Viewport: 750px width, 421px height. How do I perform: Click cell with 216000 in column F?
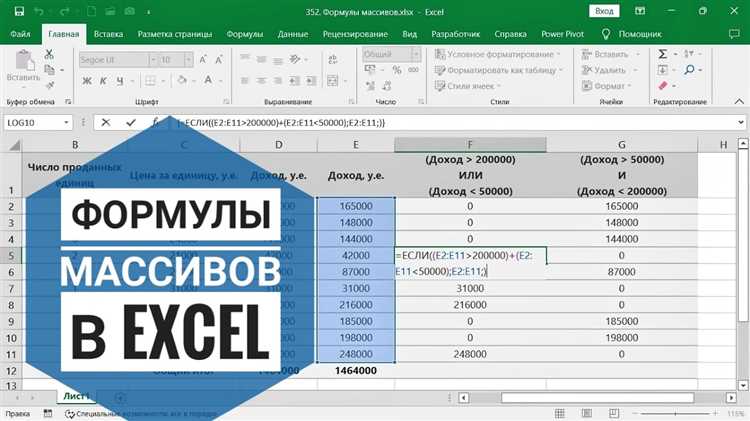point(470,305)
